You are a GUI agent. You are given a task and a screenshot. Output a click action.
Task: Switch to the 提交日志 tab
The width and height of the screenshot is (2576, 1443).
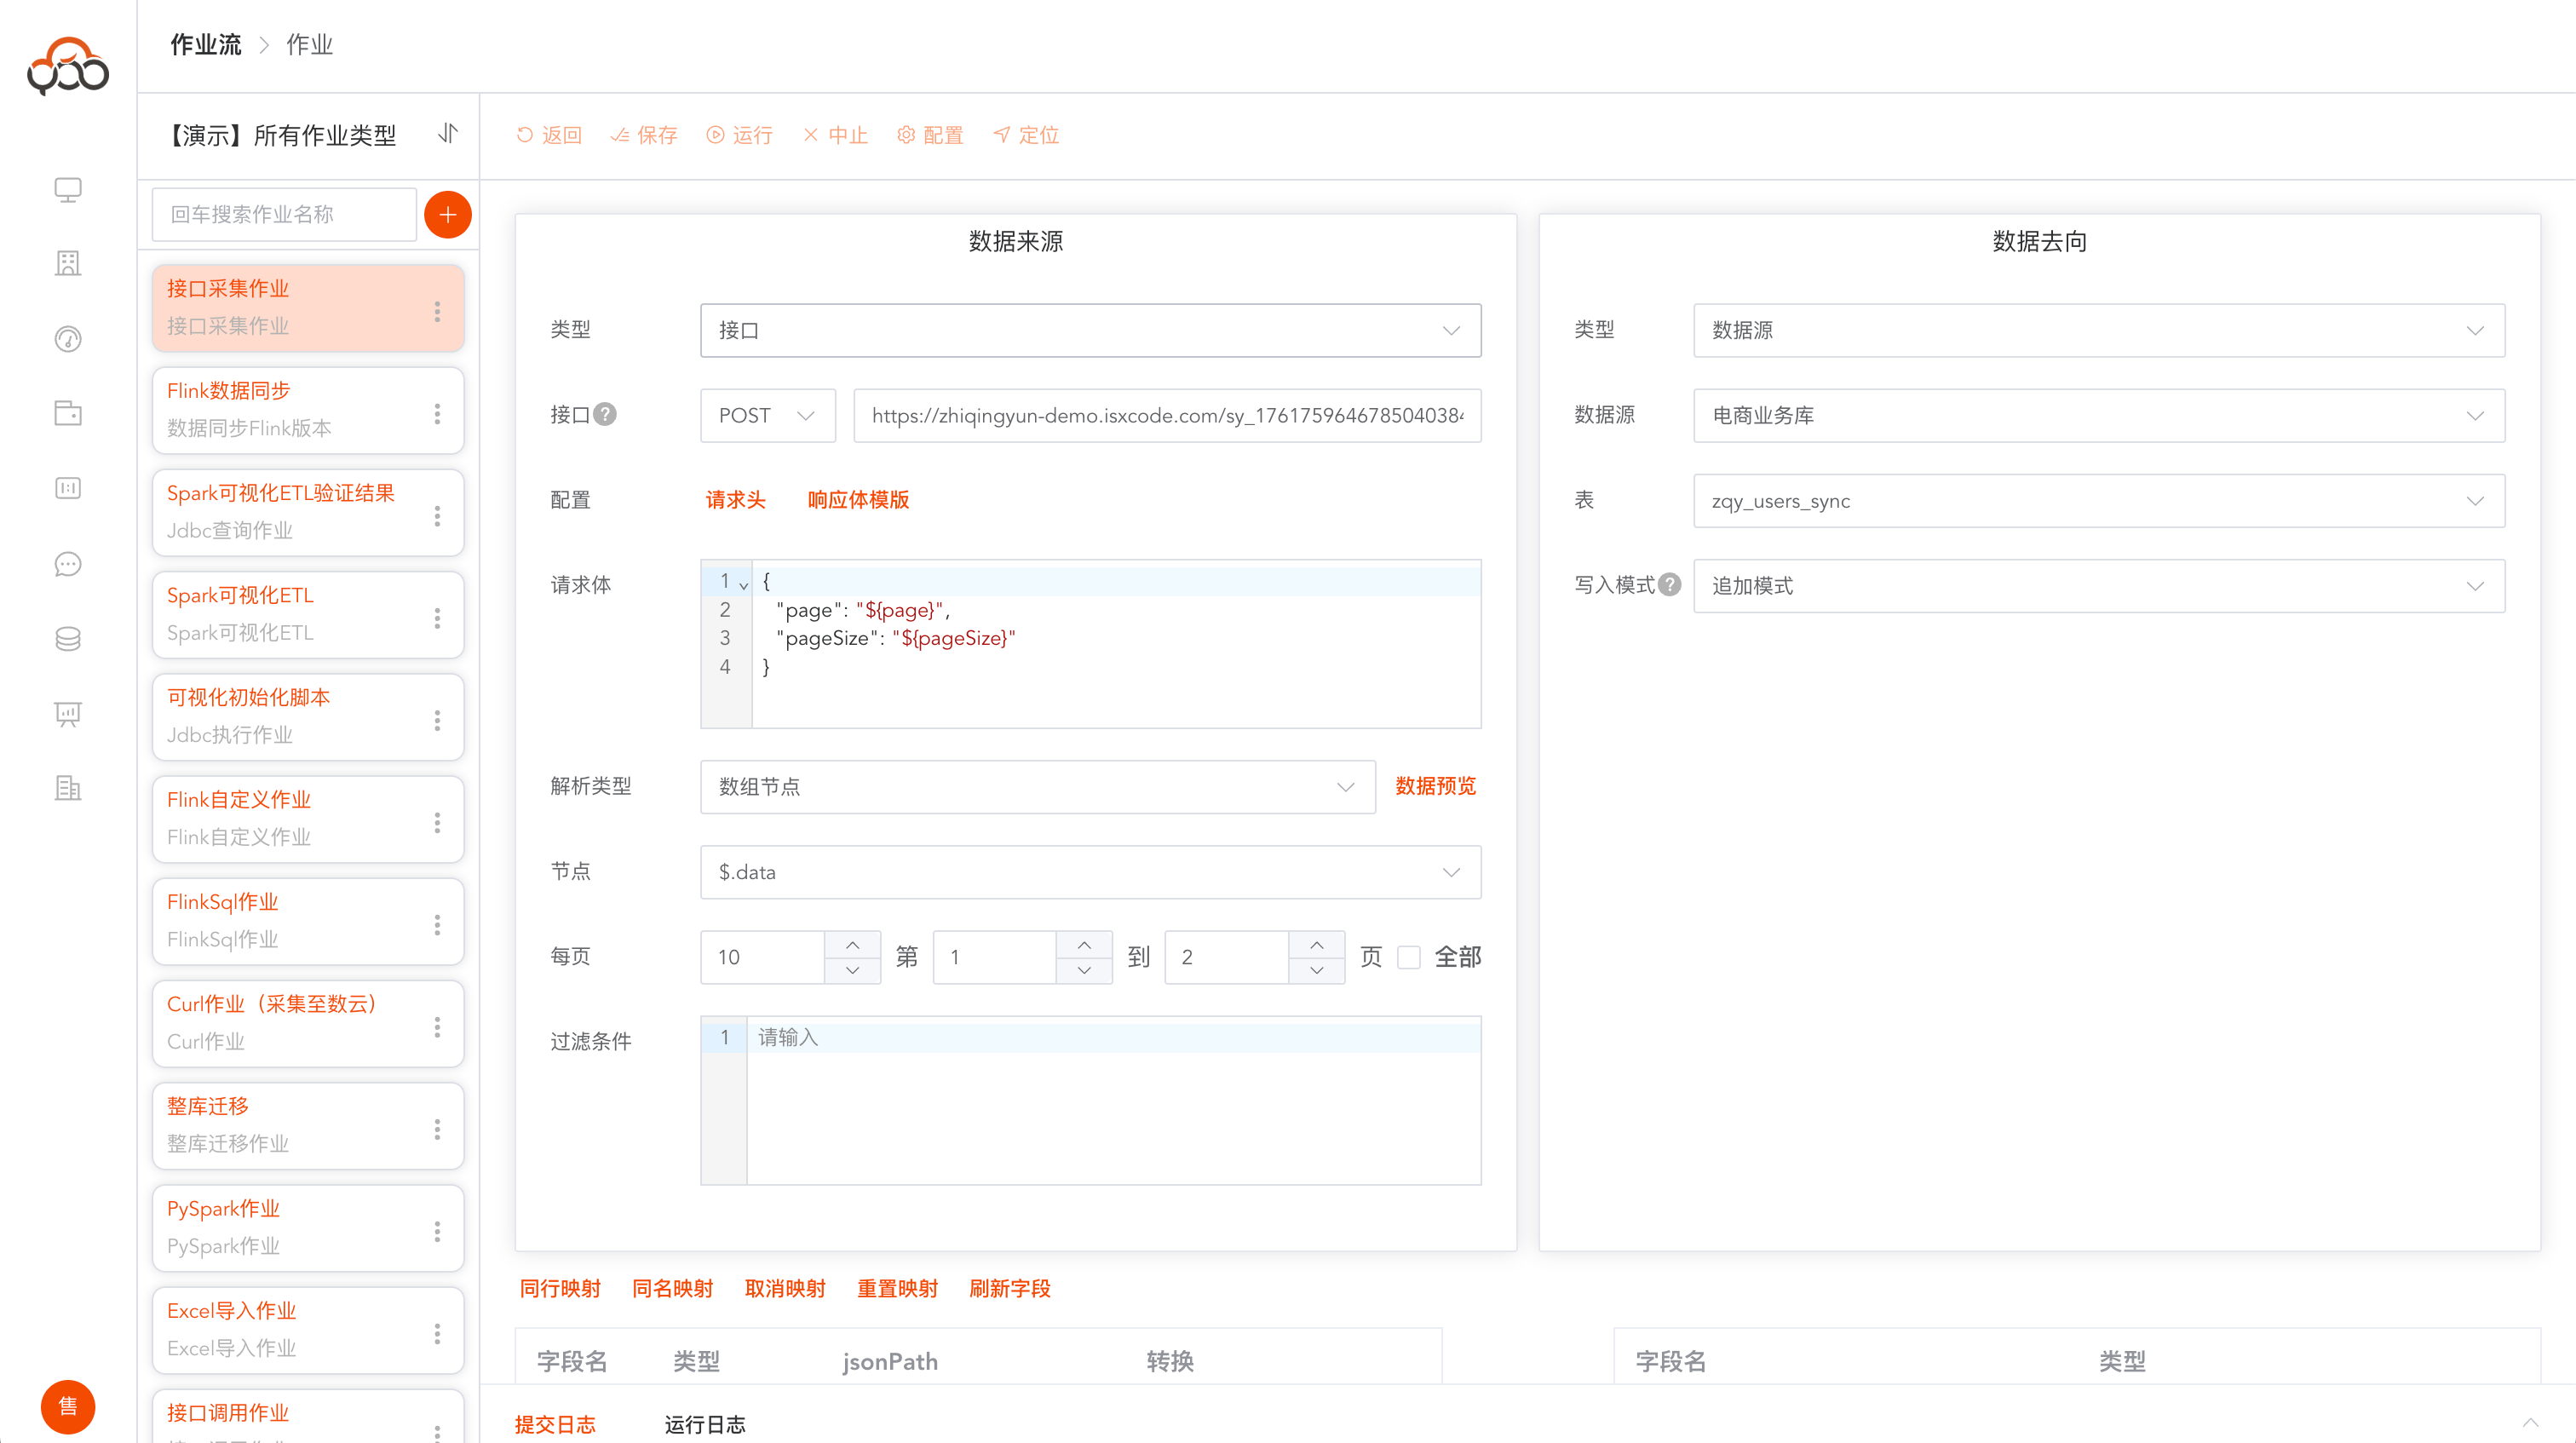tap(555, 1423)
